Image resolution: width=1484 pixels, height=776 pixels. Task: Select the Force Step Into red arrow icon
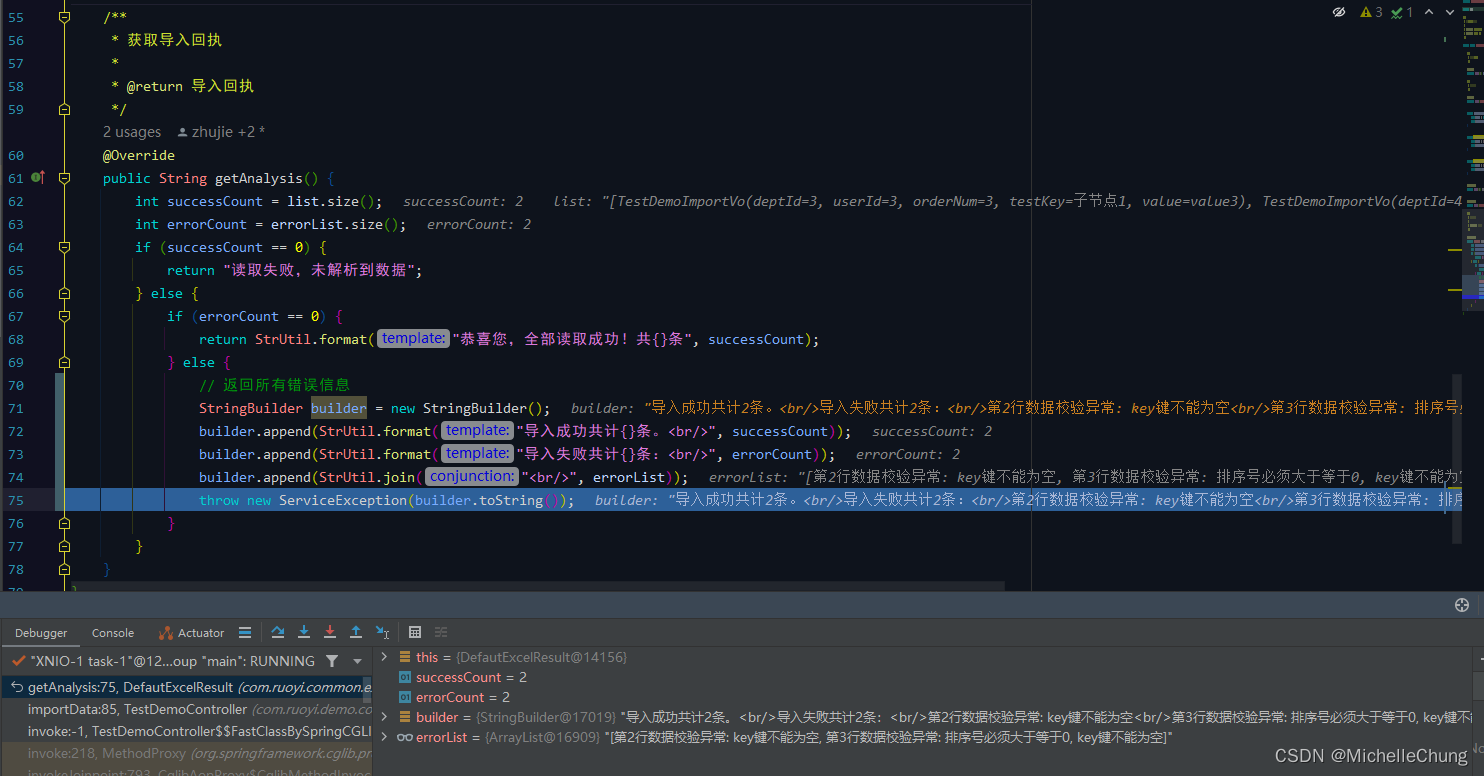[x=329, y=631]
